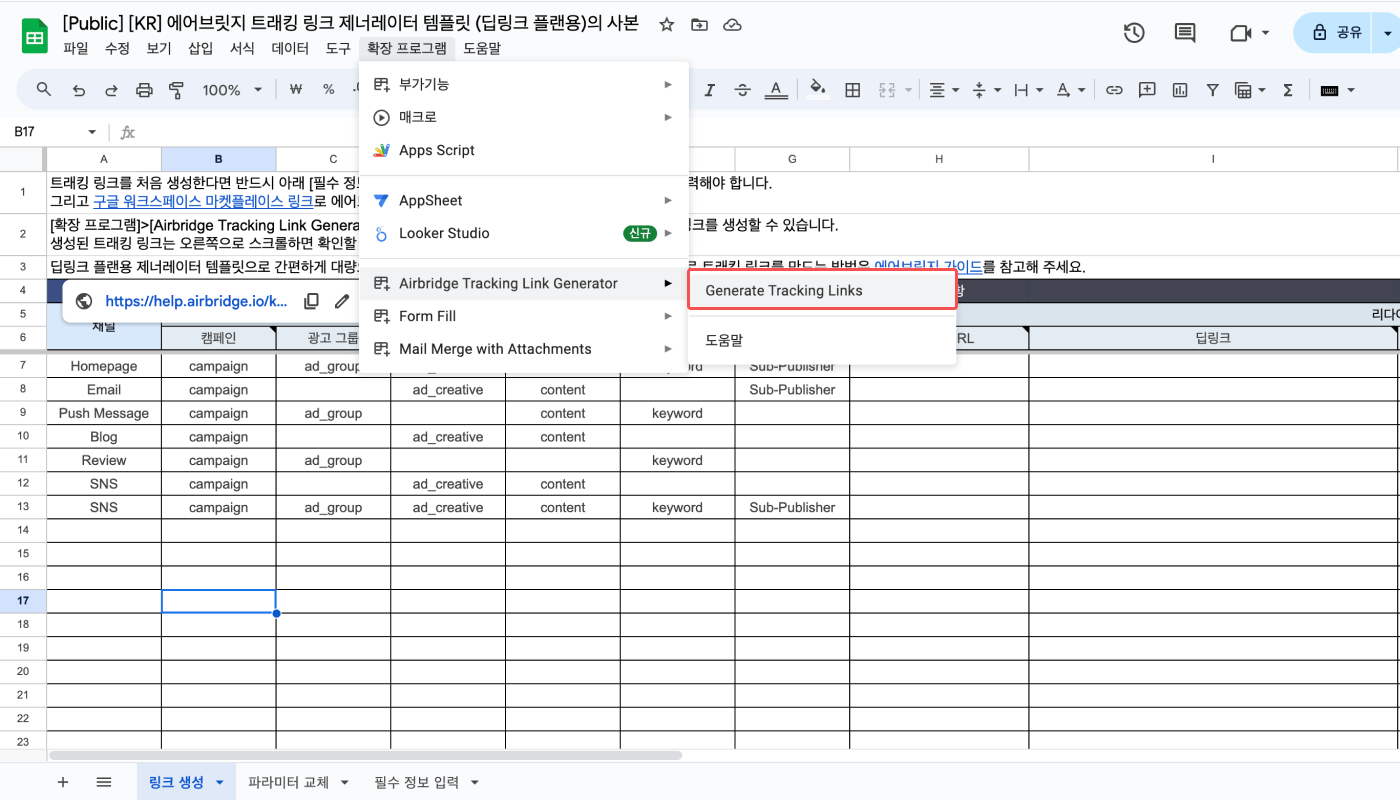Print the spreadsheet
This screenshot has width=1400, height=800.
[144, 90]
